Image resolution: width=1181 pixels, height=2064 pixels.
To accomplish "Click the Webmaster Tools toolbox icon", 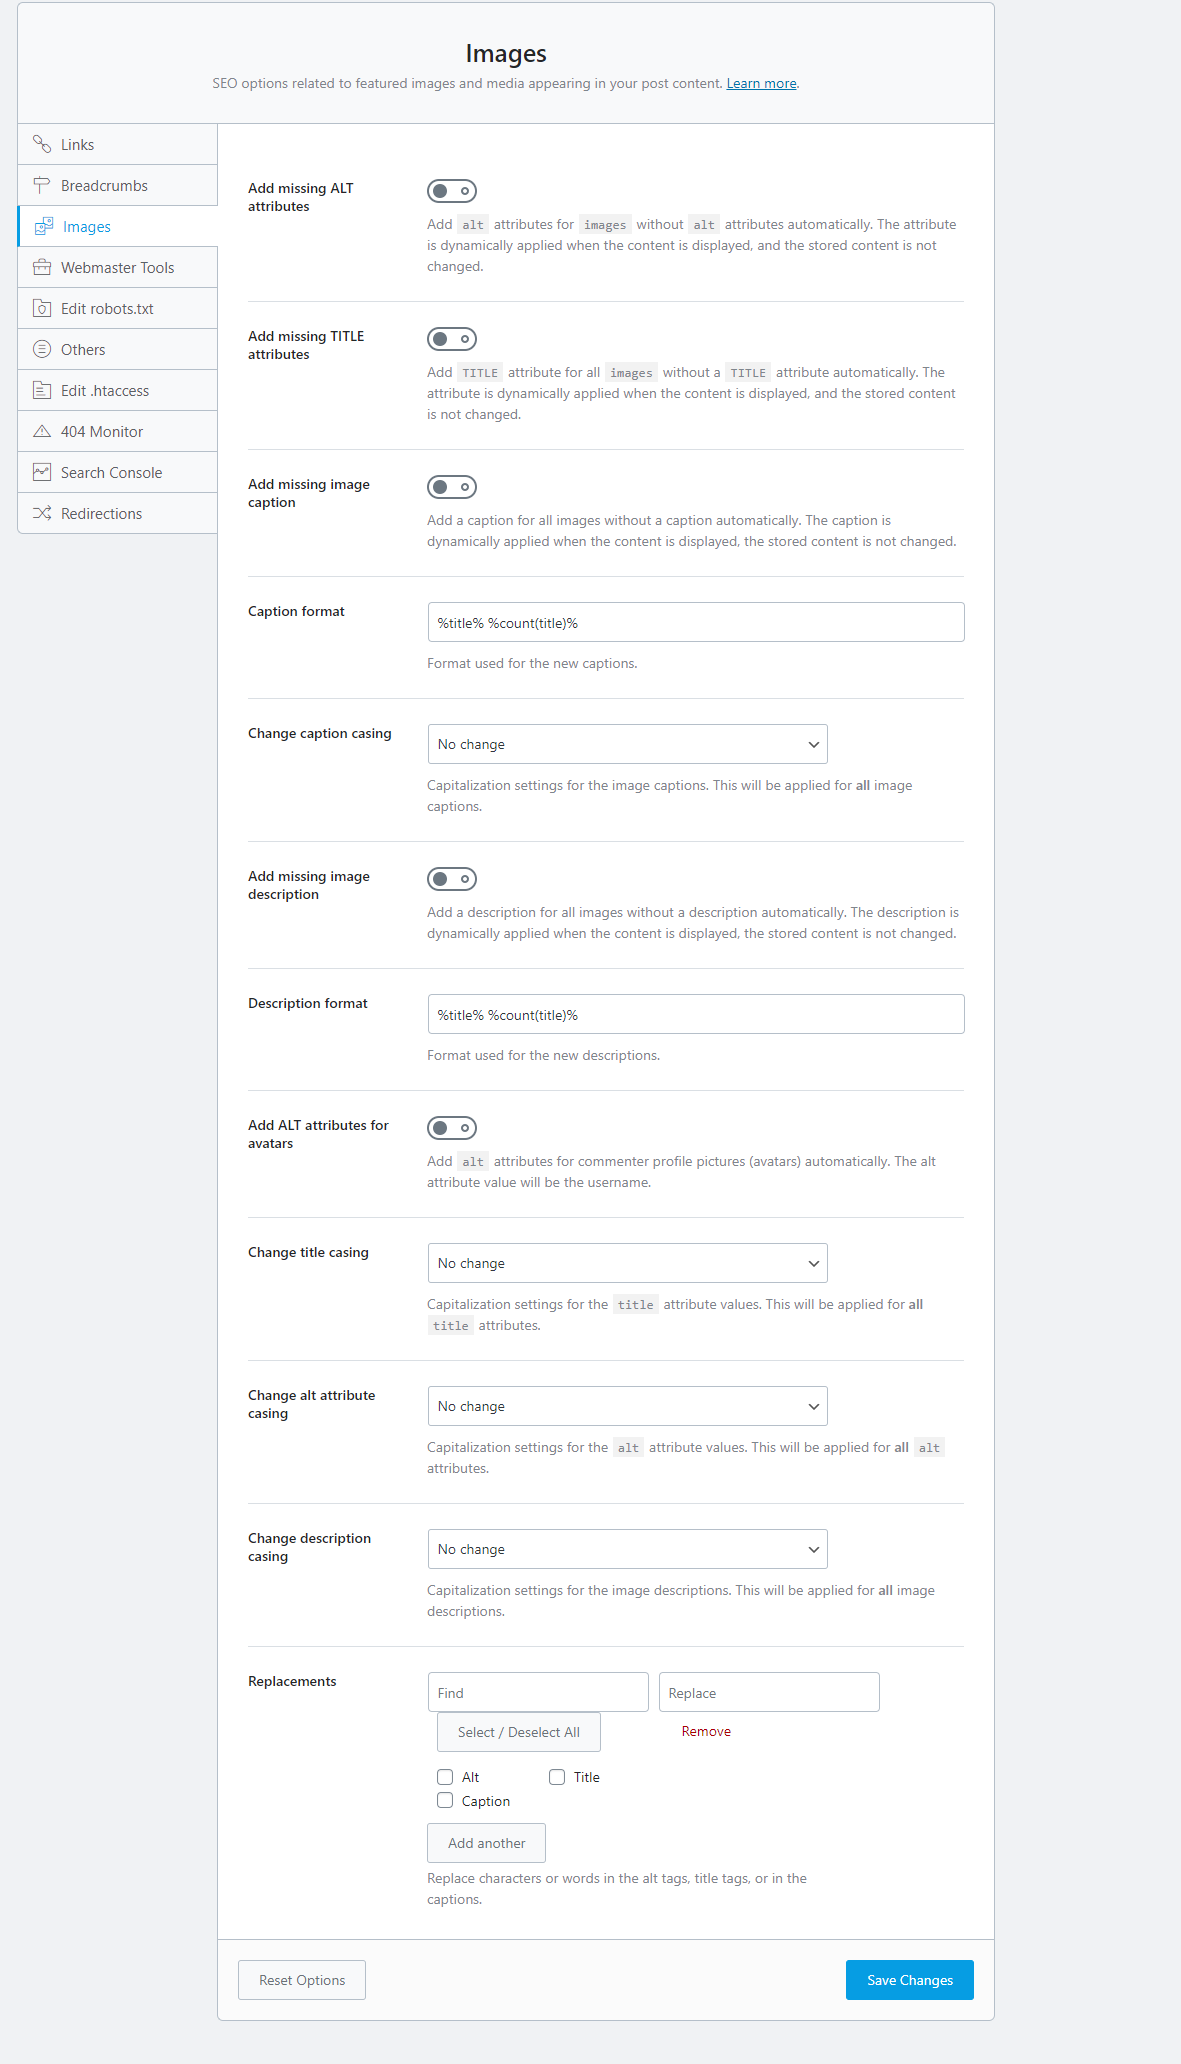I will pos(42,268).
